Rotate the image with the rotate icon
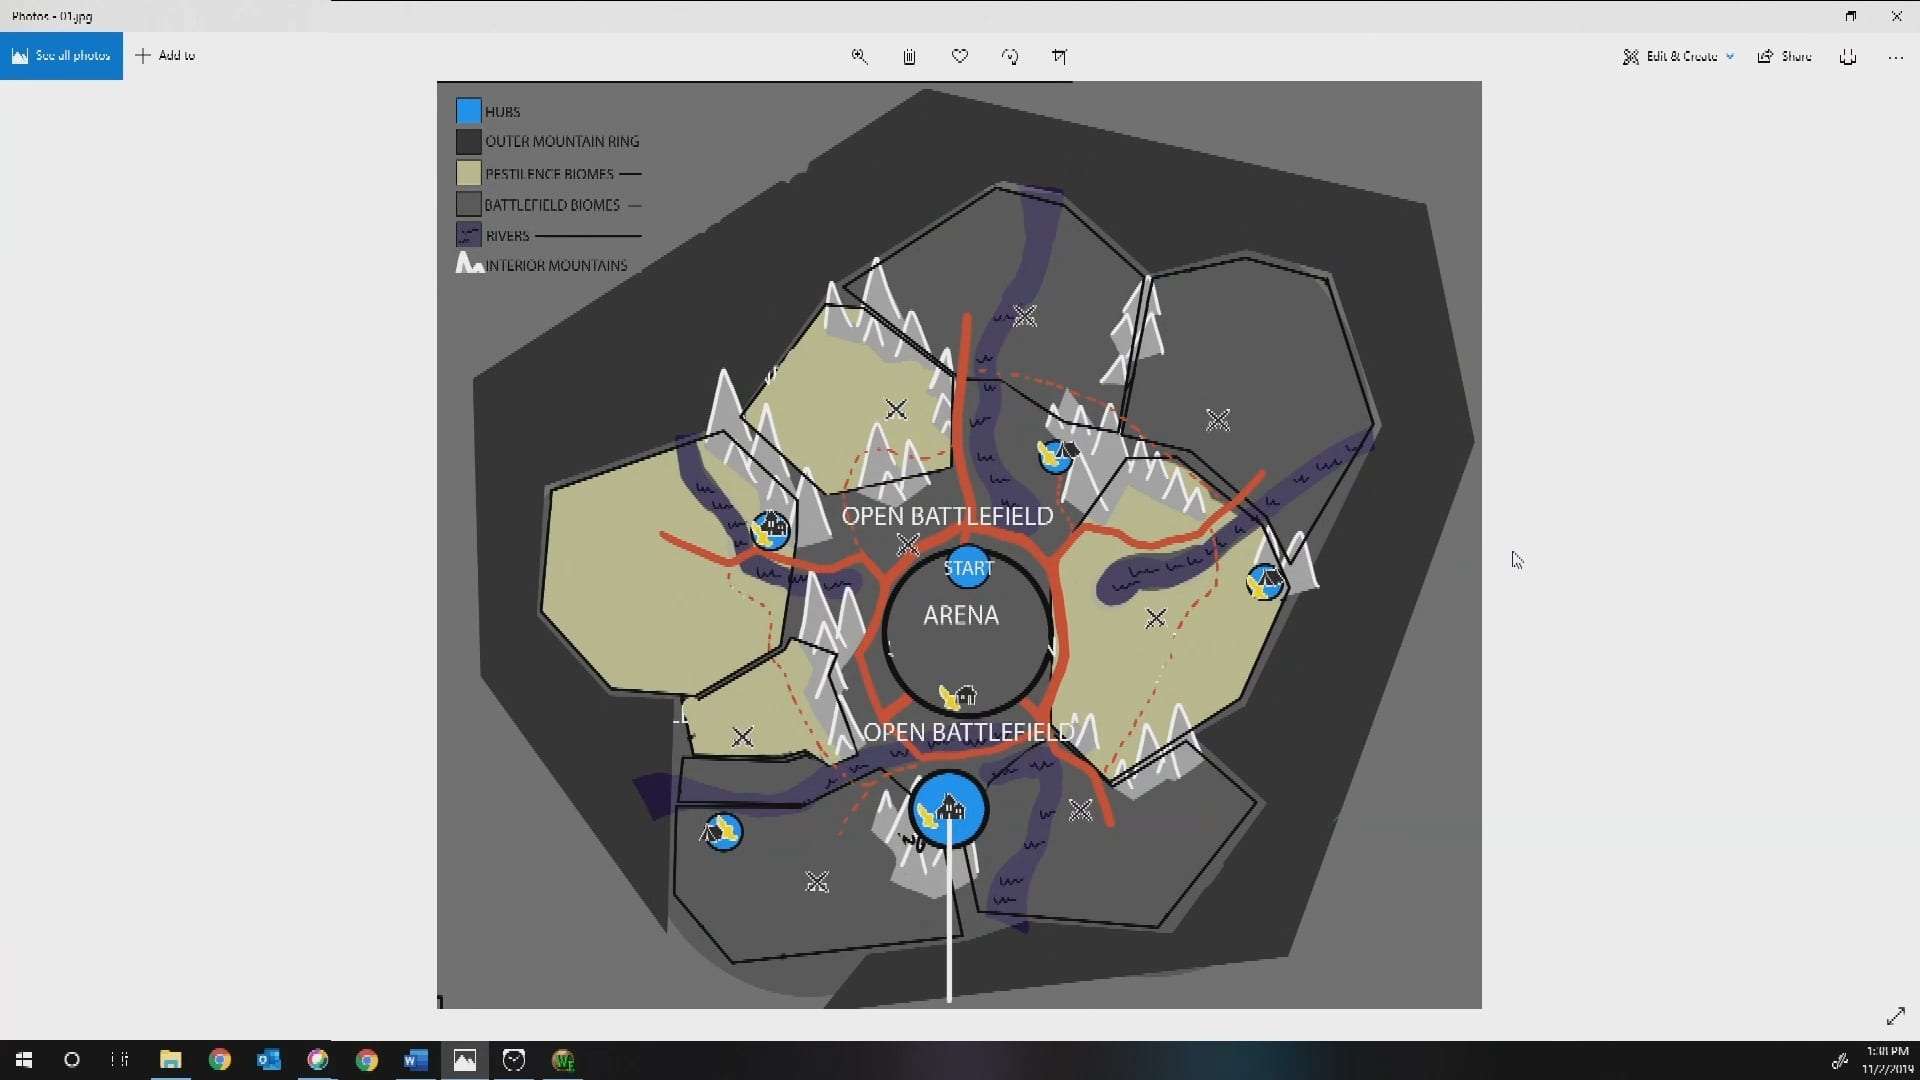Screen dimensions: 1920x1080 (1010, 57)
